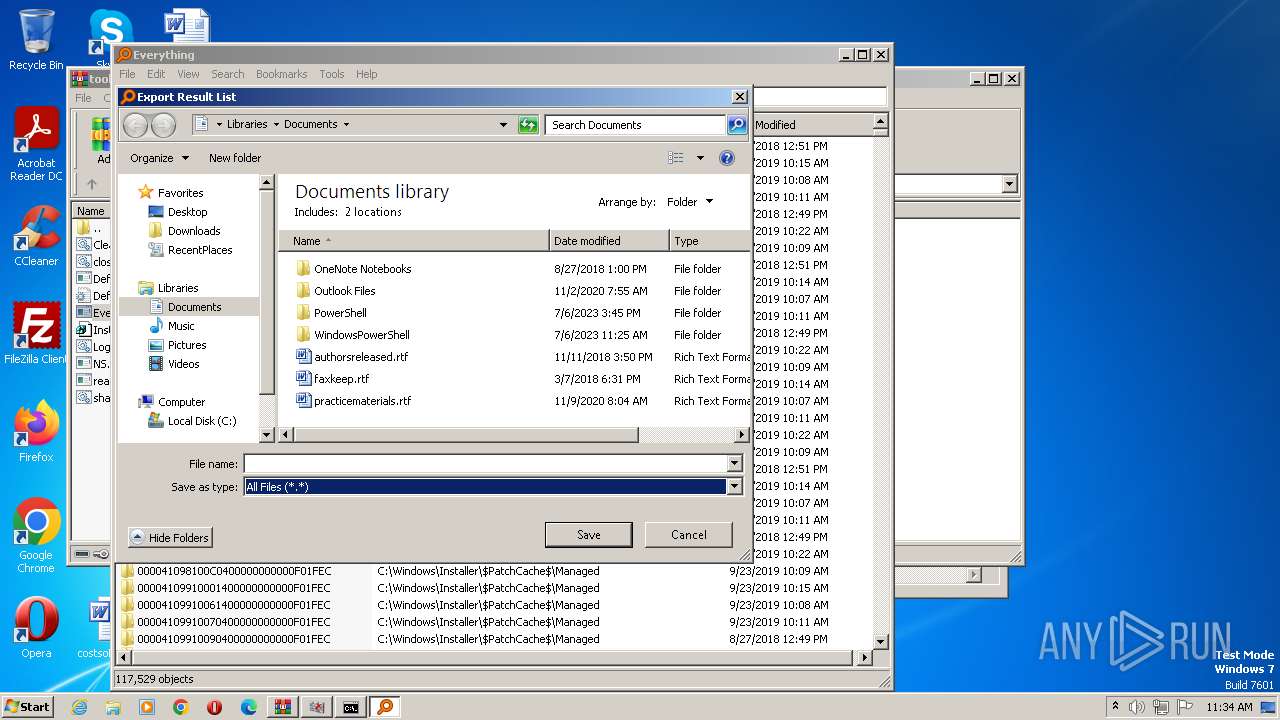Open Search menu in Everything window
The width and height of the screenshot is (1280, 720).
pyautogui.click(x=227, y=74)
